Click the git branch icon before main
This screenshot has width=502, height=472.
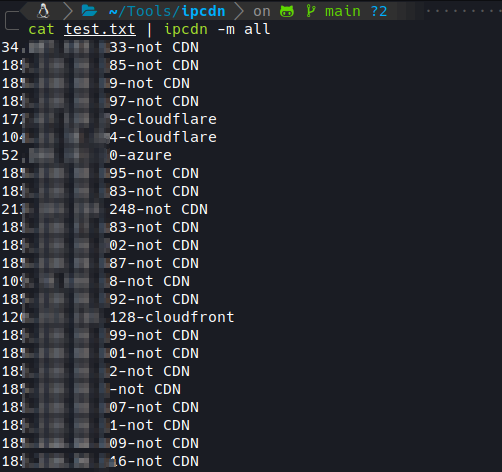coord(311,11)
